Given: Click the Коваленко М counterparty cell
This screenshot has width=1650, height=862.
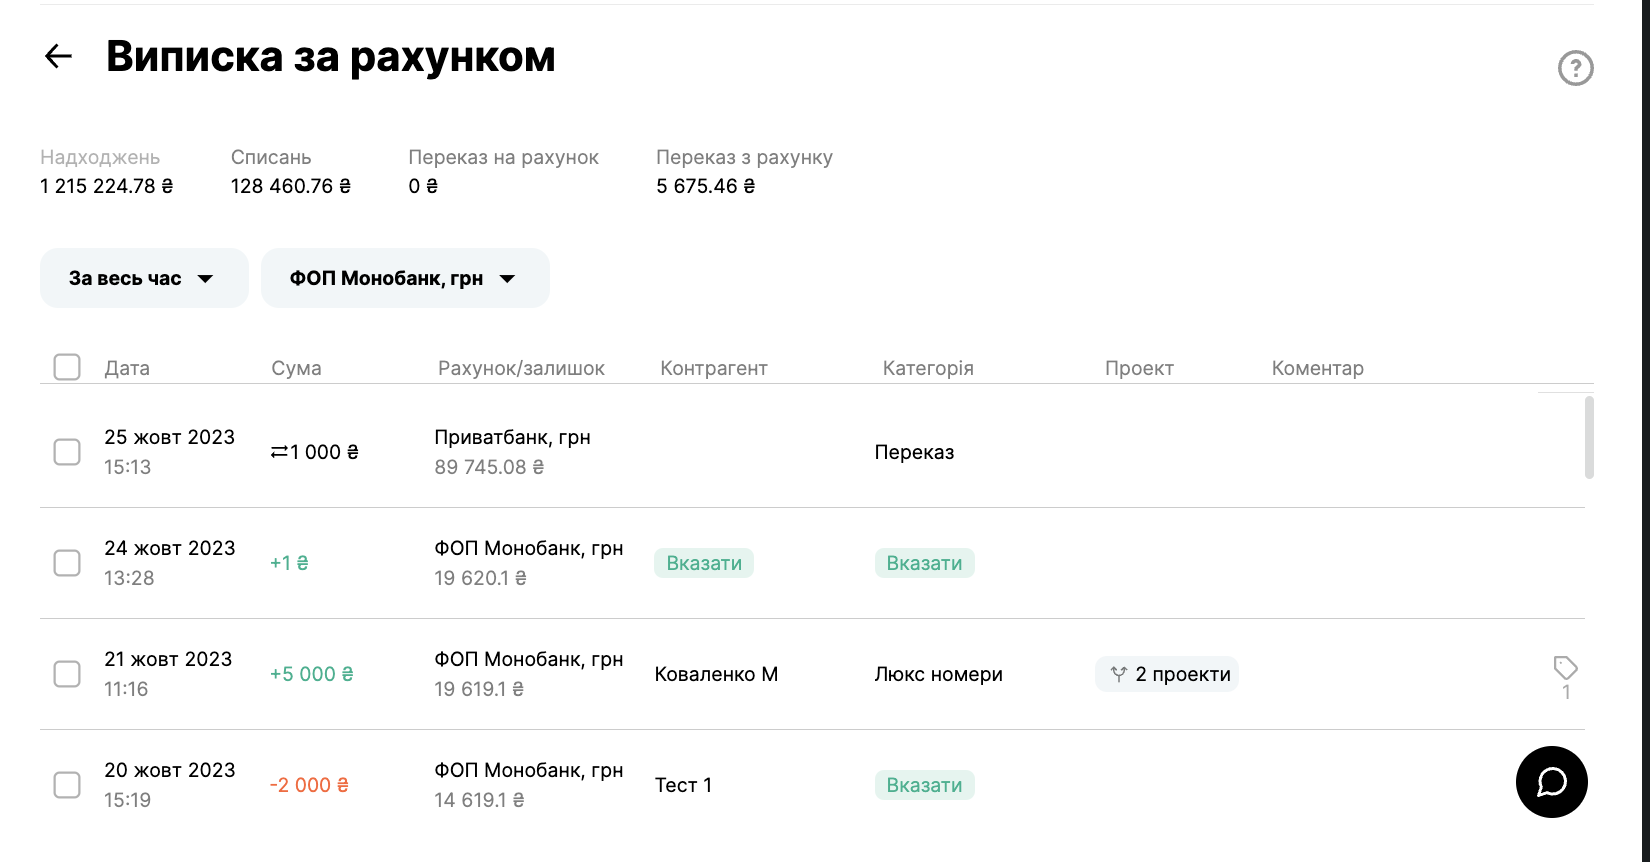Looking at the screenshot, I should (716, 674).
